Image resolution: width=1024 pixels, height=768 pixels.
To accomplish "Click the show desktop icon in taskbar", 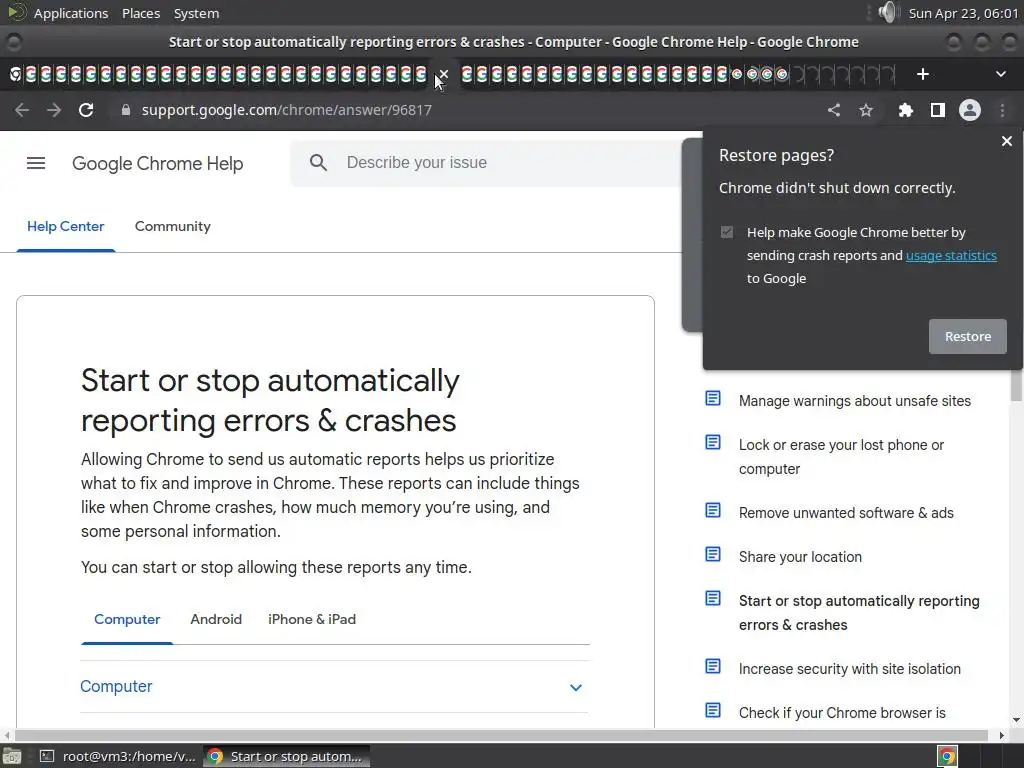I will pyautogui.click(x=12, y=756).
